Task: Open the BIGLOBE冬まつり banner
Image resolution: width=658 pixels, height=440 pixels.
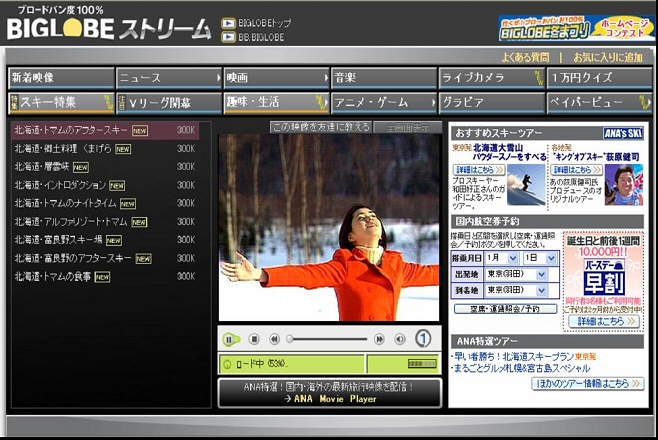Action: pyautogui.click(x=576, y=28)
